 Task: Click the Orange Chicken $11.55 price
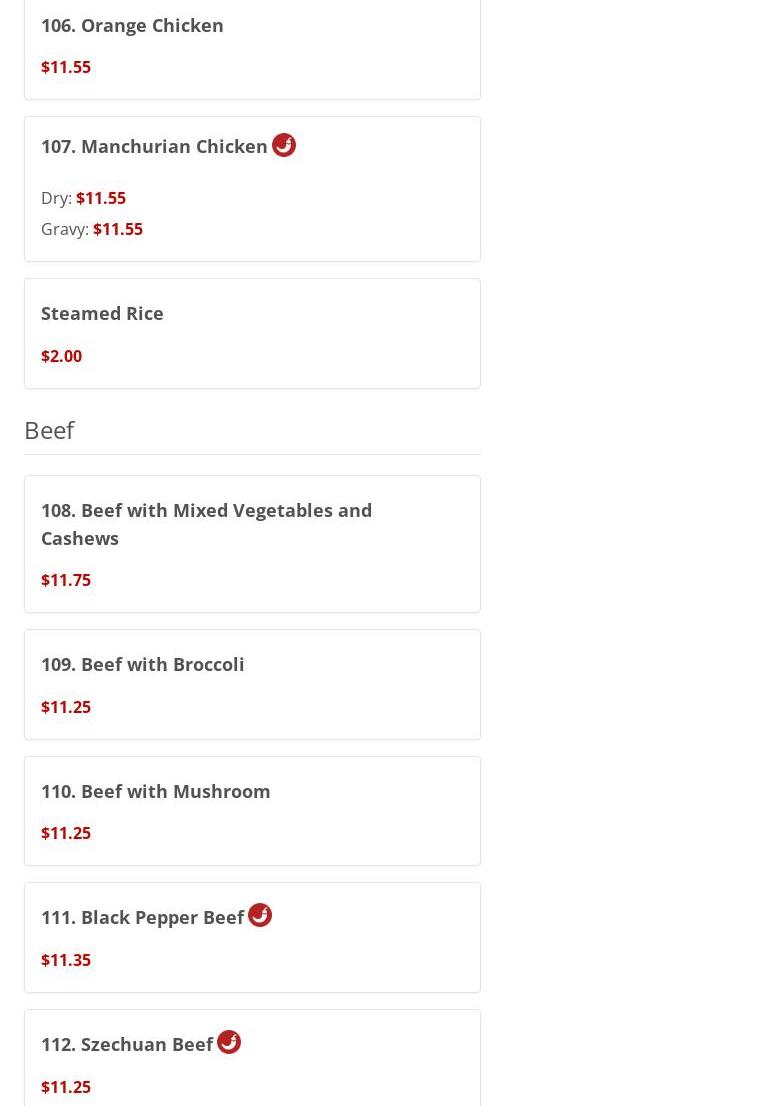click(x=66, y=67)
